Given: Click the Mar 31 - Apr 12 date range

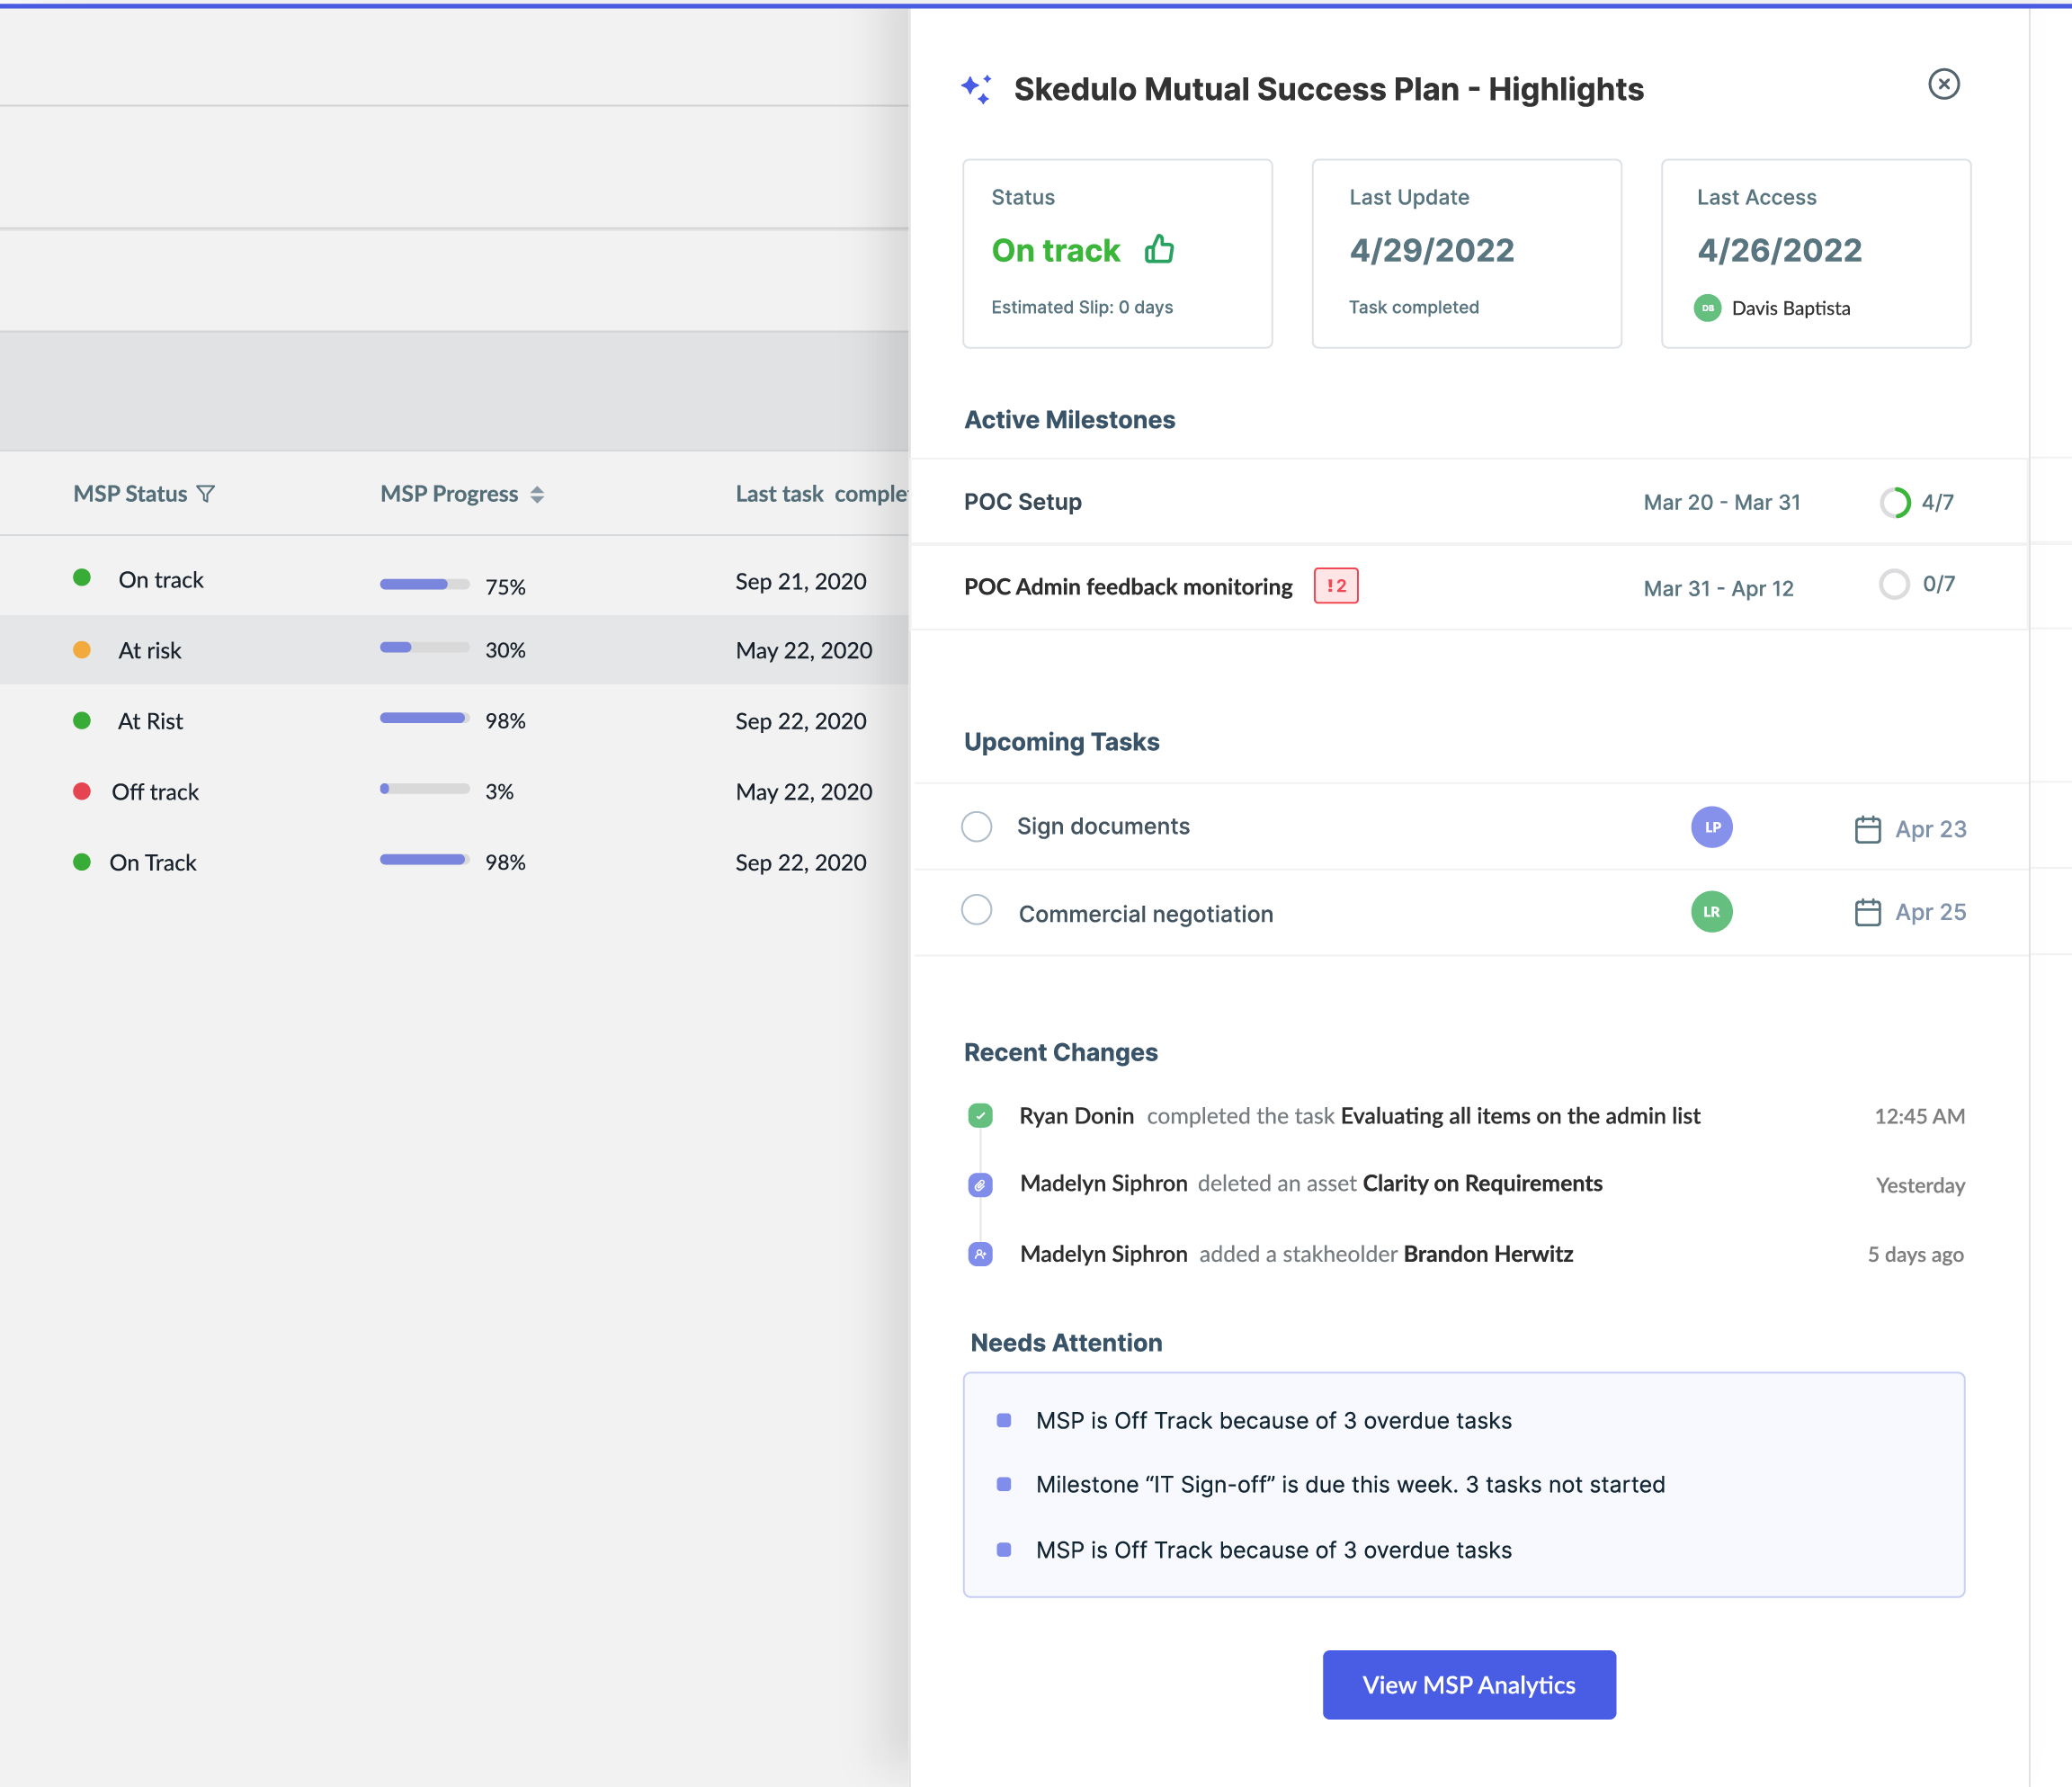Looking at the screenshot, I should (x=1718, y=588).
